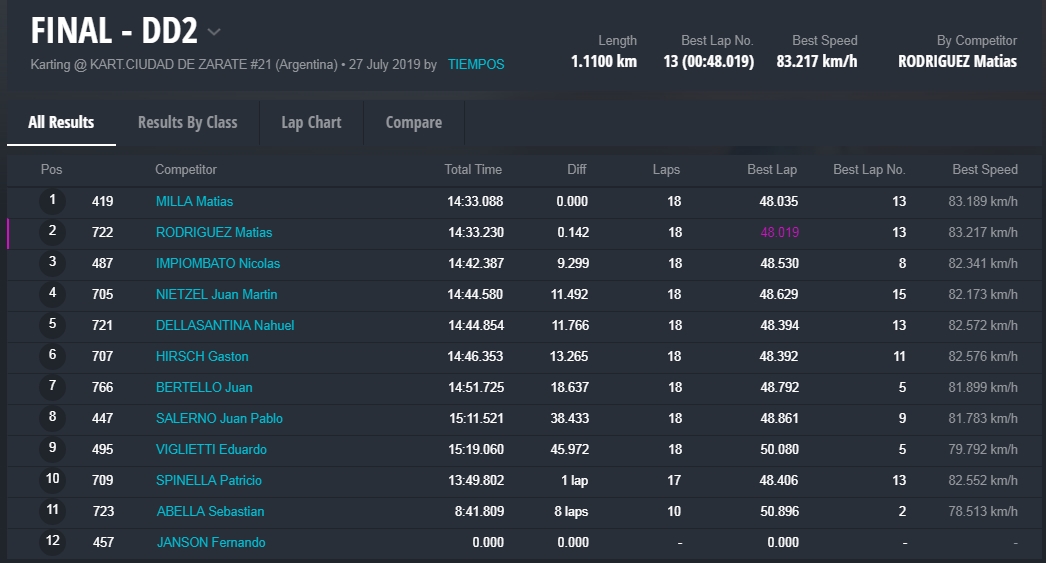
Task: Switch to the Results By Class tab
Action: [187, 122]
